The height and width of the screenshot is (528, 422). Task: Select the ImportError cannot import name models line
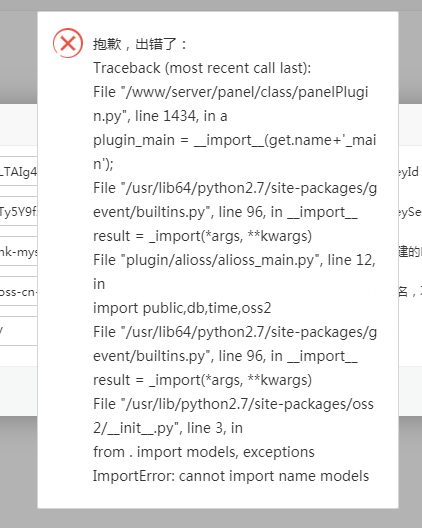231,476
